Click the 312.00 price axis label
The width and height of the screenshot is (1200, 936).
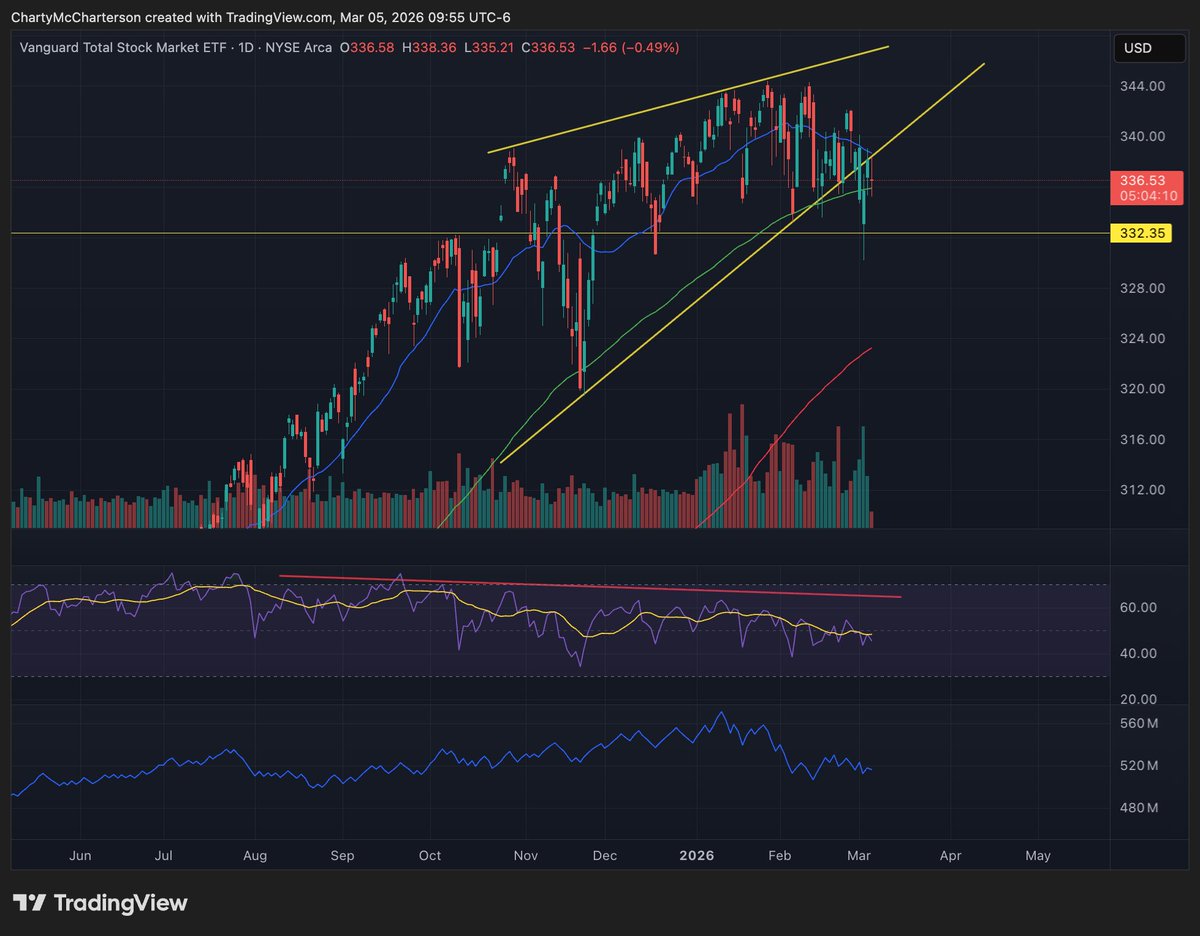[1142, 491]
